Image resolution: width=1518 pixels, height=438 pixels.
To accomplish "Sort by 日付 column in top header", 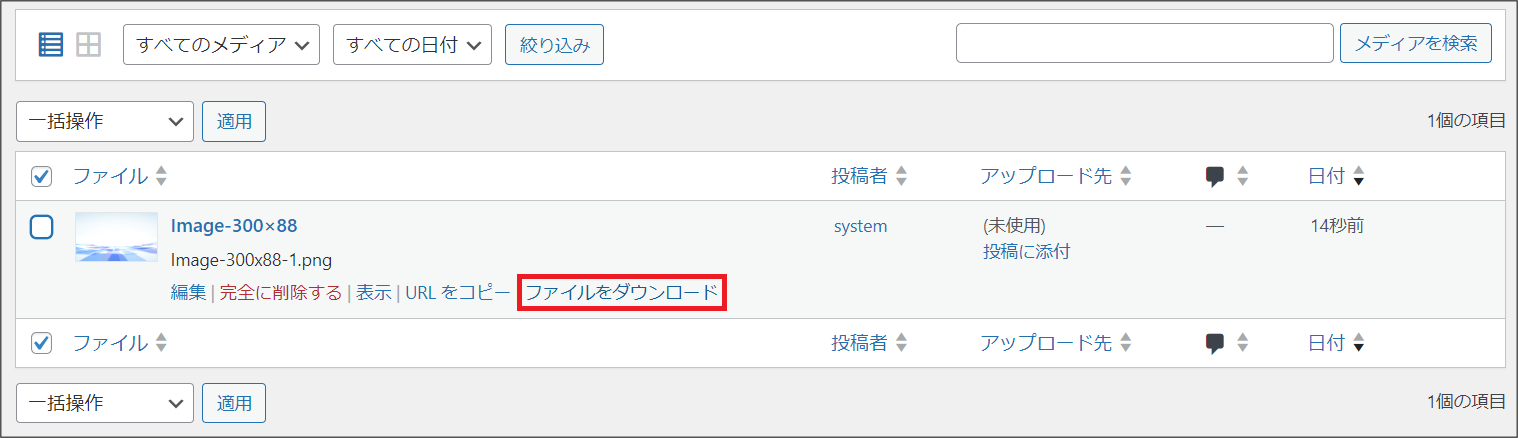I will [x=1327, y=177].
